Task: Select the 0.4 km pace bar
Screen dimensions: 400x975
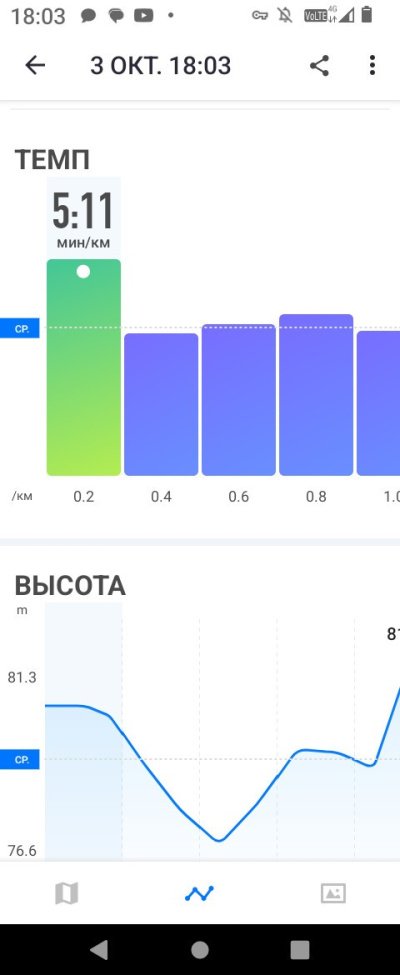Action: 161,404
